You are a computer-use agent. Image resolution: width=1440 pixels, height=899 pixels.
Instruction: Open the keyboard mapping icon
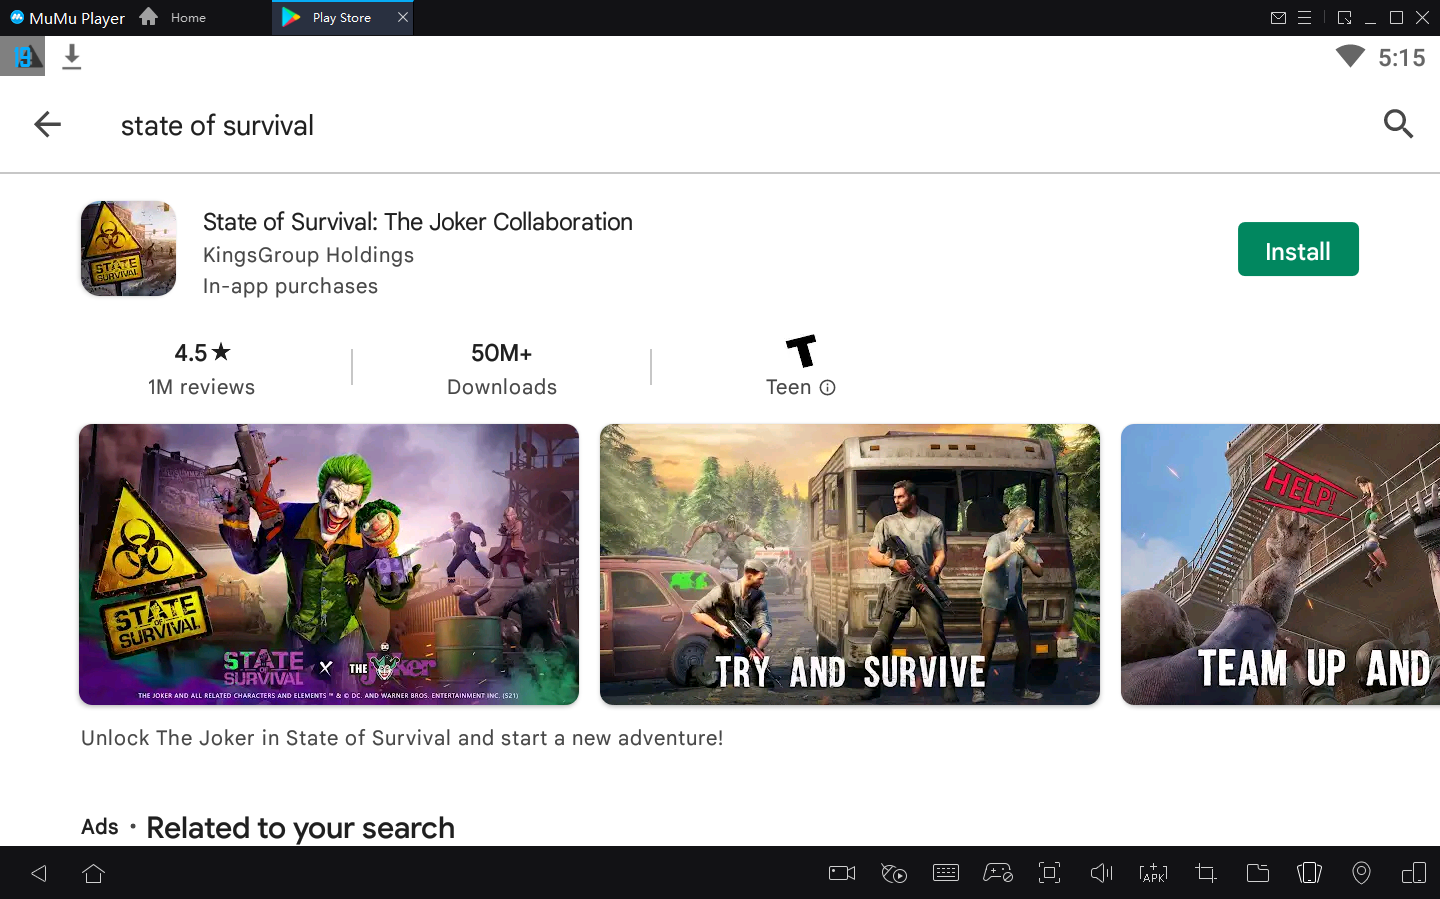pyautogui.click(x=946, y=873)
